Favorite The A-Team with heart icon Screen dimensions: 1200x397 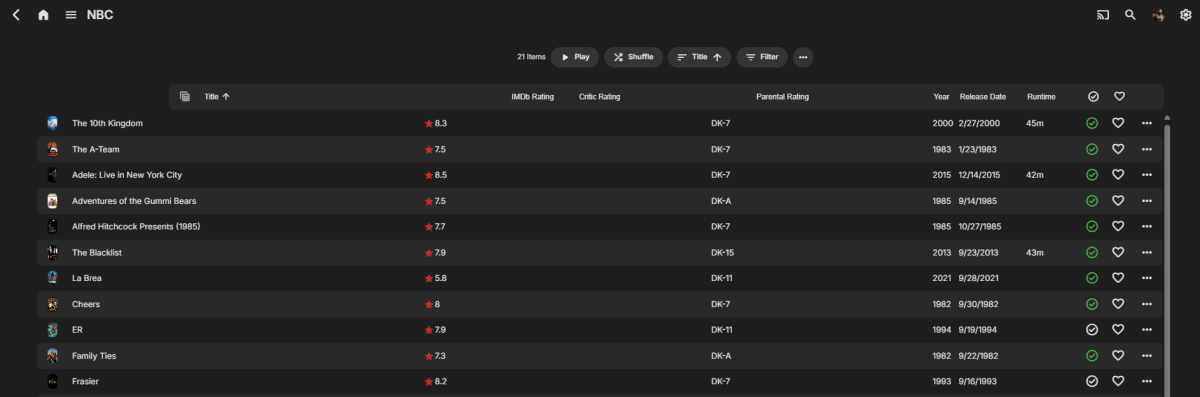(1118, 149)
